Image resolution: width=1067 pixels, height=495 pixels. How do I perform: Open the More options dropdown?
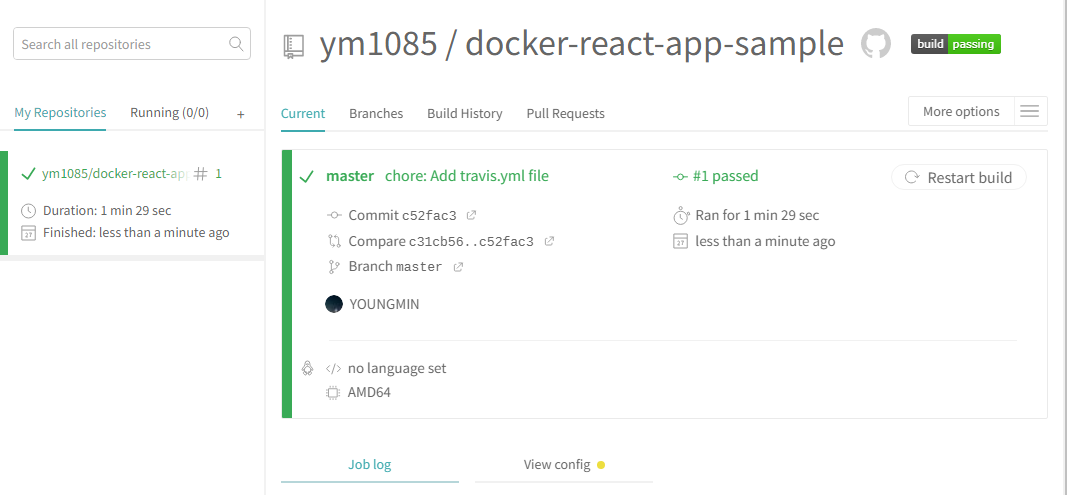961,111
